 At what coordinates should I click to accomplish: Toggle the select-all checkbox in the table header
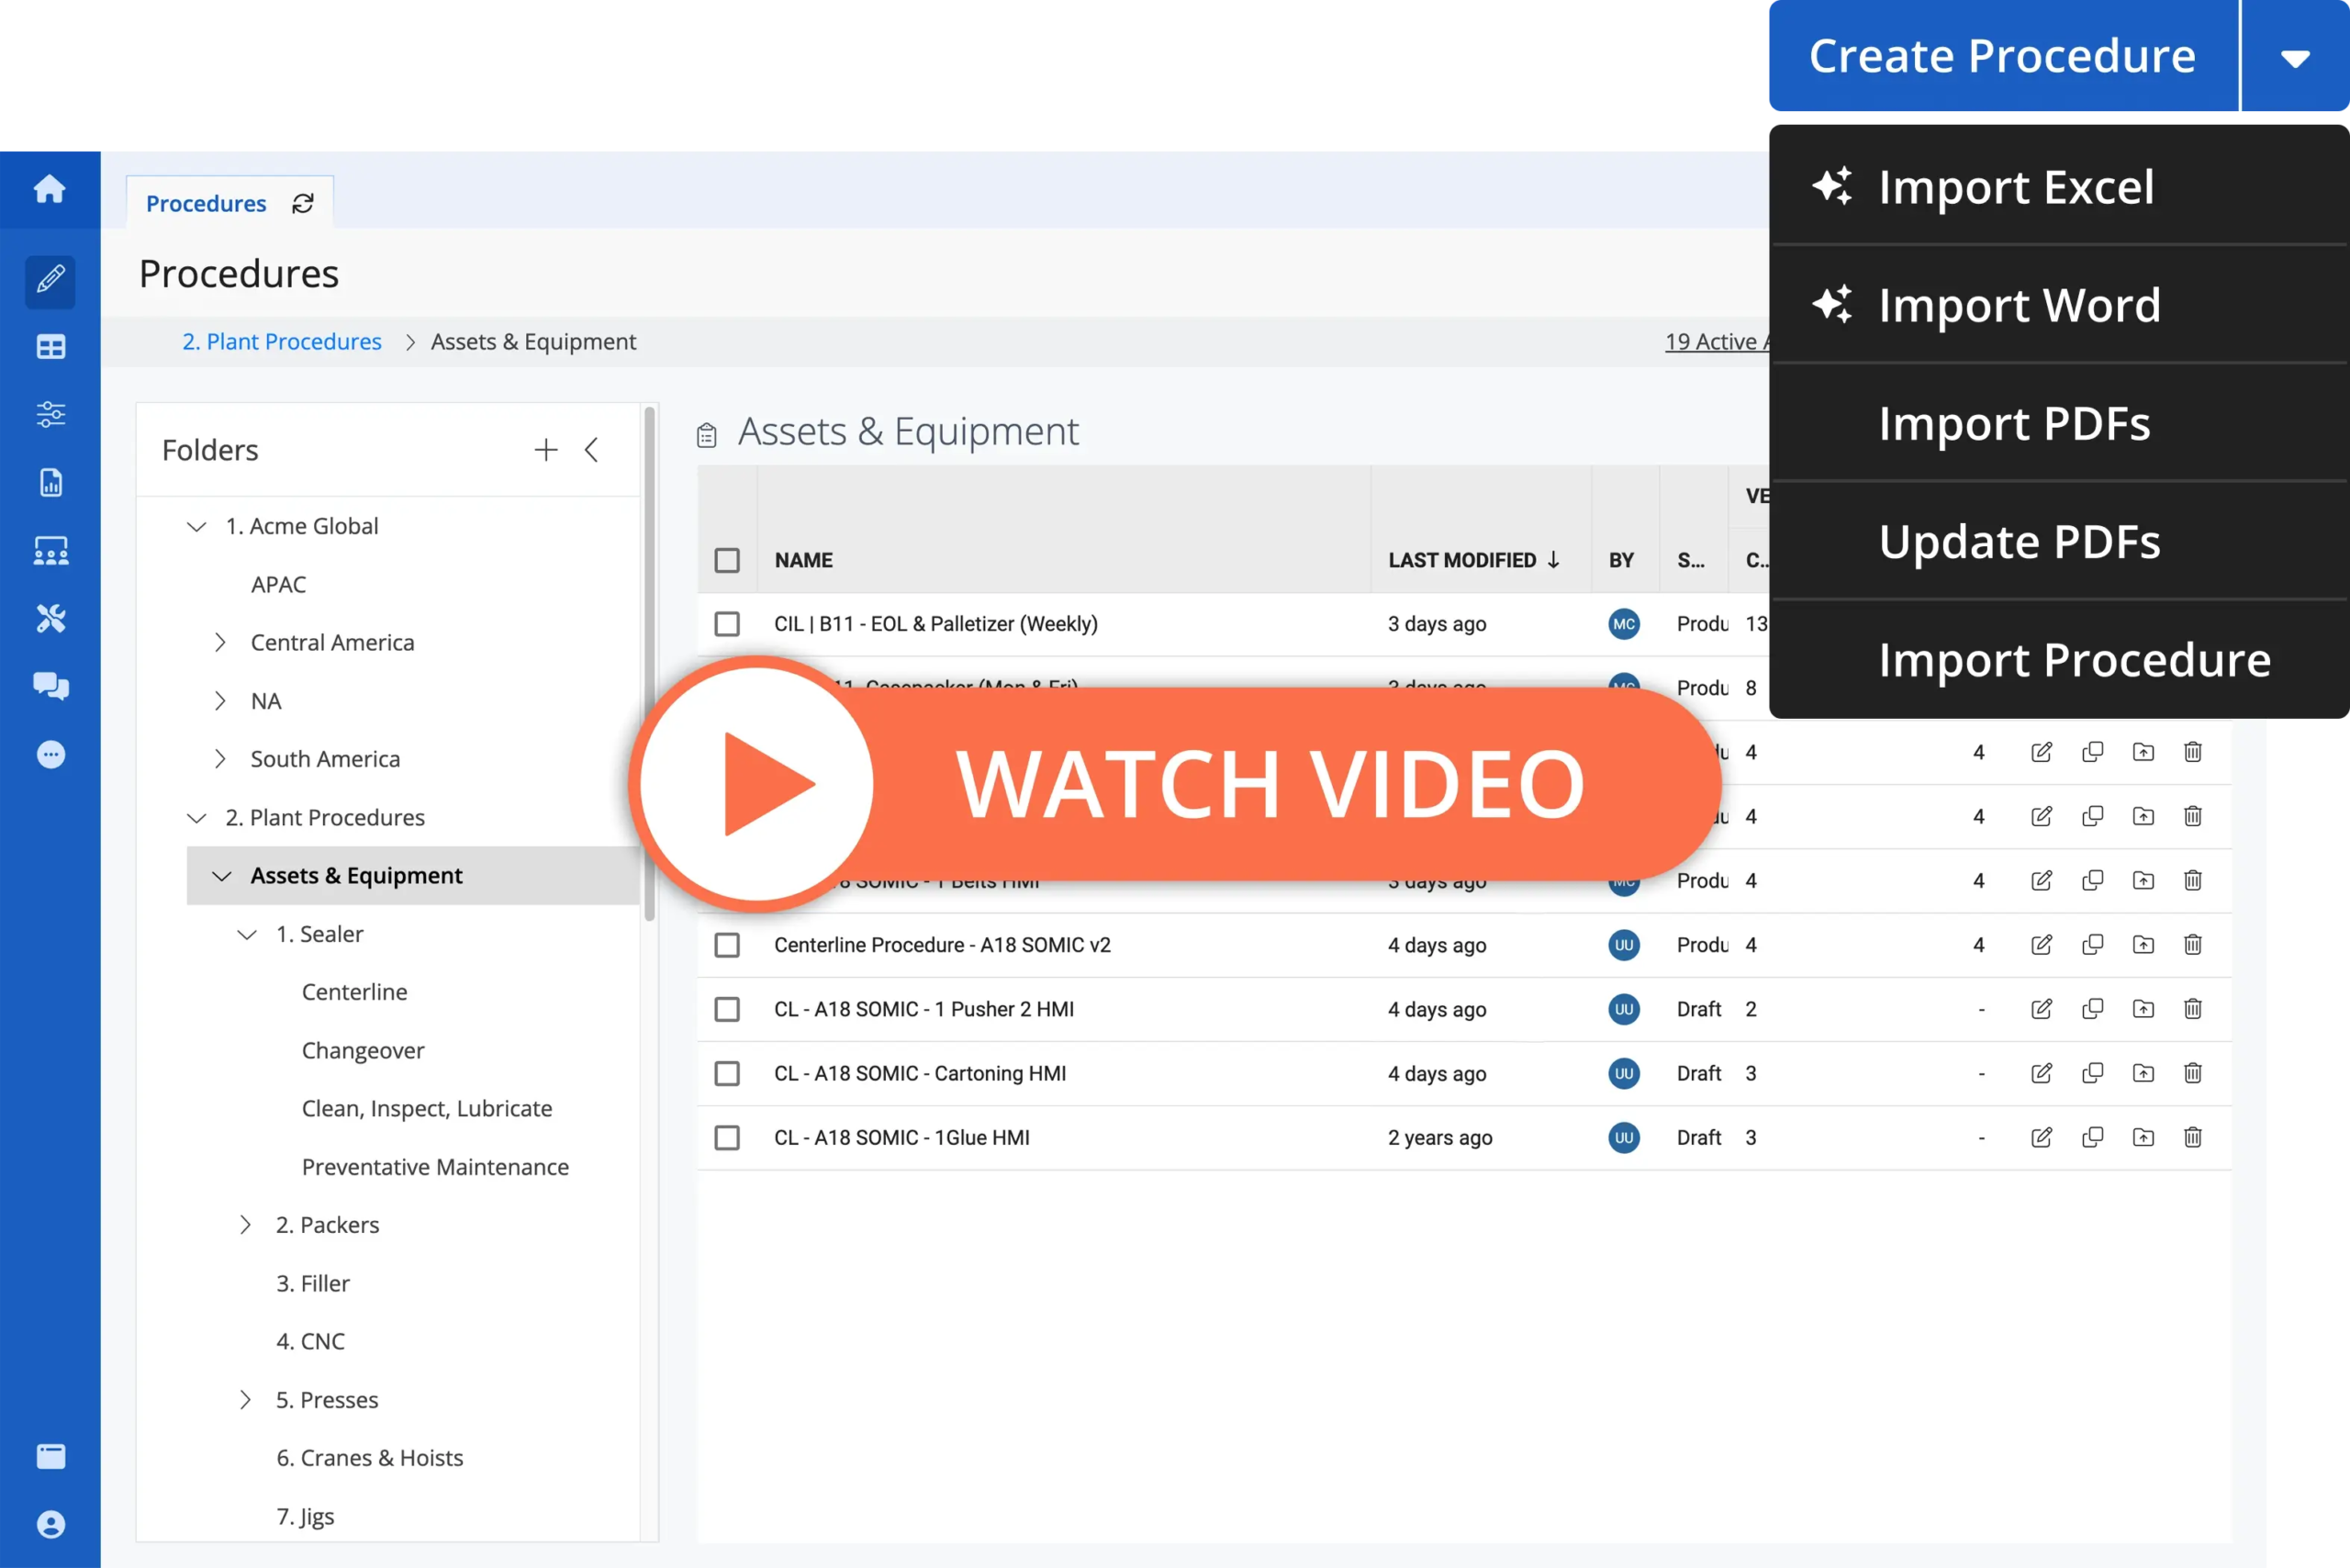coord(728,560)
